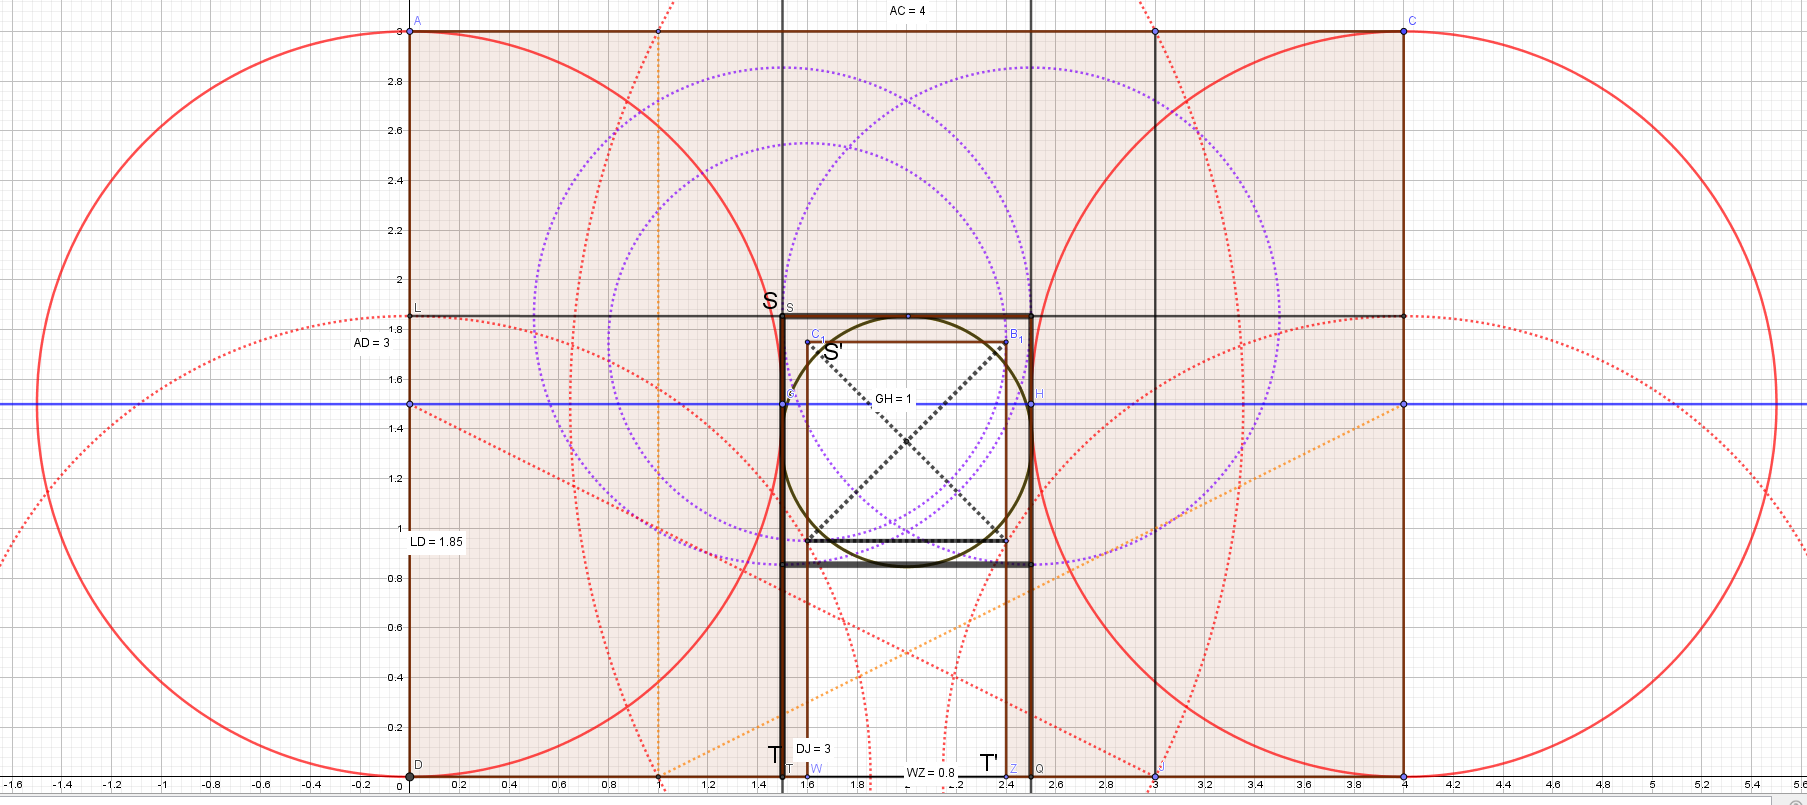Viewport: 1807px width, 805px height.
Task: Select the intersection of the dotted diagonals
Action: pos(907,441)
